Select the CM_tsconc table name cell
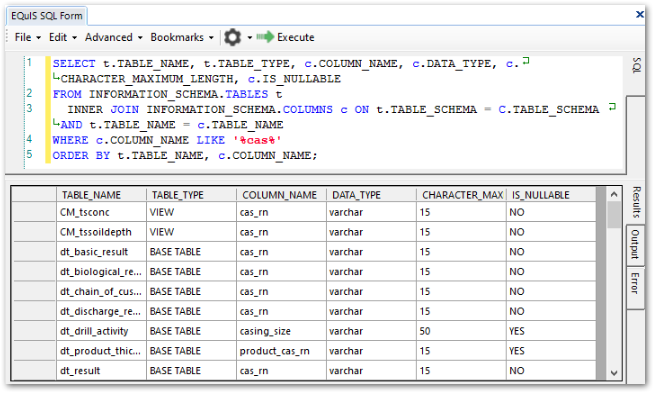 point(101,212)
